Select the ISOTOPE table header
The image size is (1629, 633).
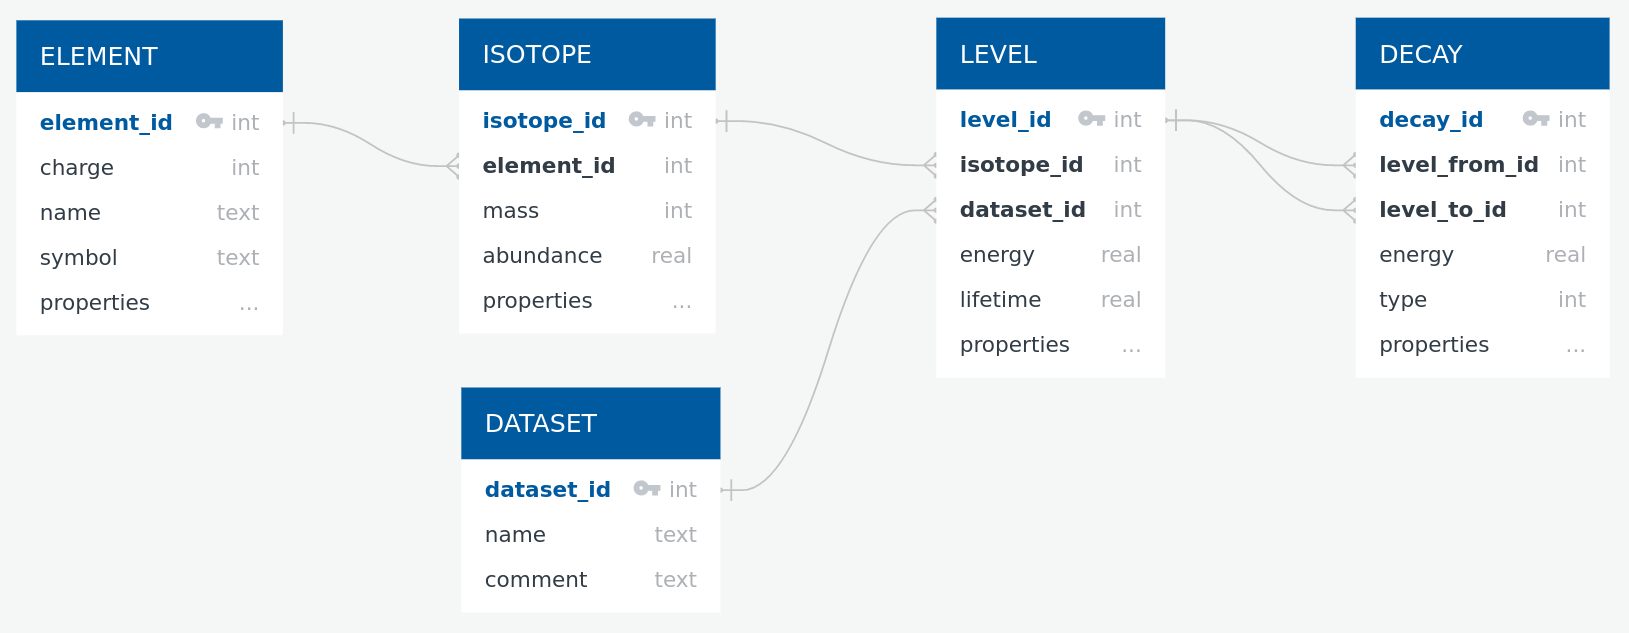coord(587,55)
